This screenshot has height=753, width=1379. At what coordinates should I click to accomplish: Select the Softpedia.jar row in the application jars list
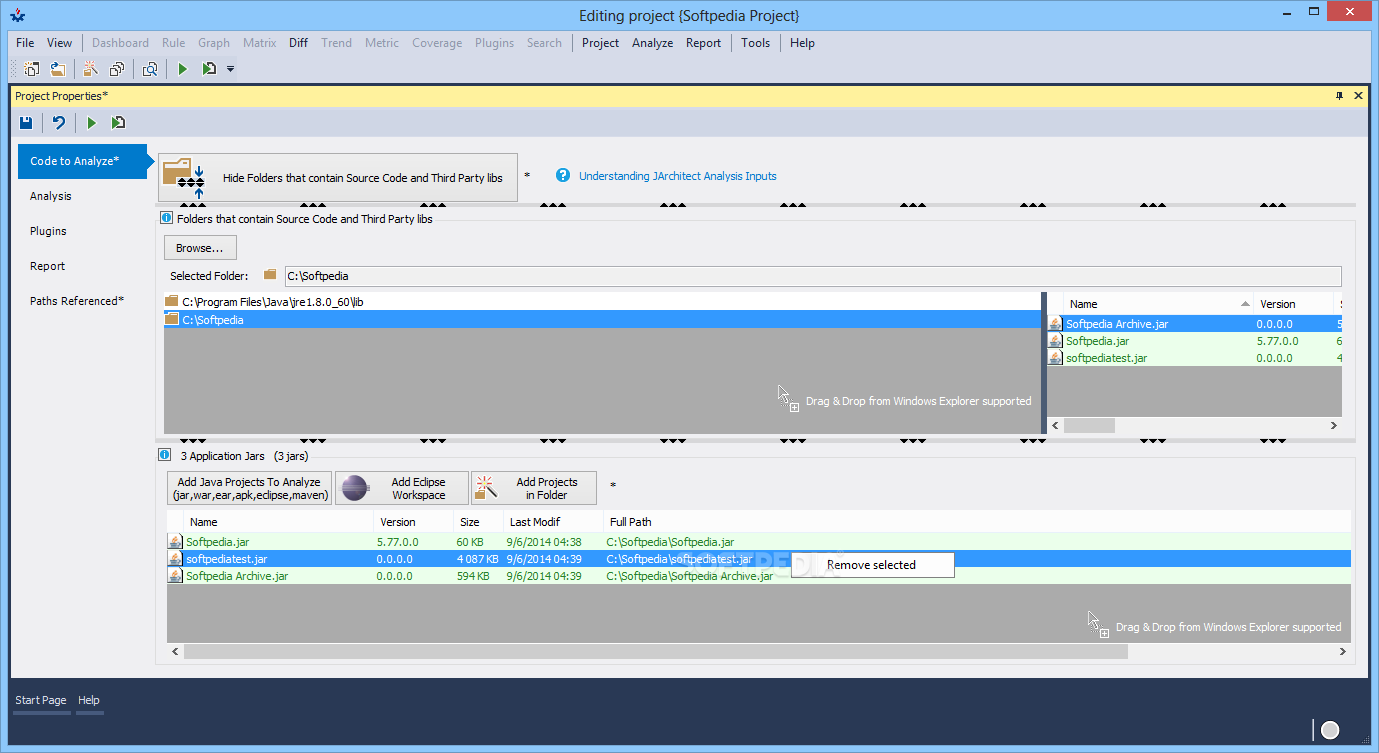759,542
